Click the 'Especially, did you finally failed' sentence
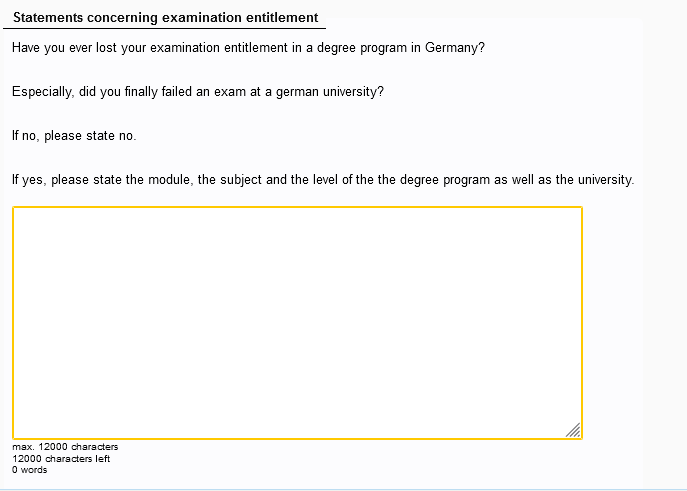The width and height of the screenshot is (687, 491). coord(198,92)
